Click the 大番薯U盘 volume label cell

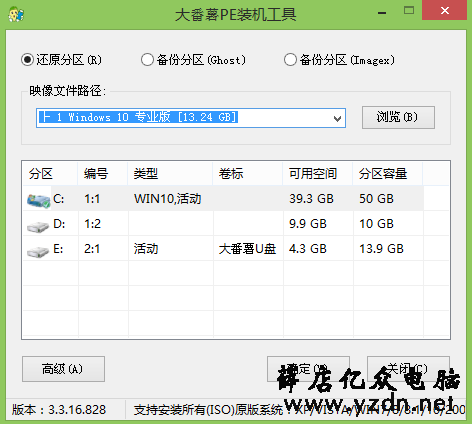(x=247, y=249)
